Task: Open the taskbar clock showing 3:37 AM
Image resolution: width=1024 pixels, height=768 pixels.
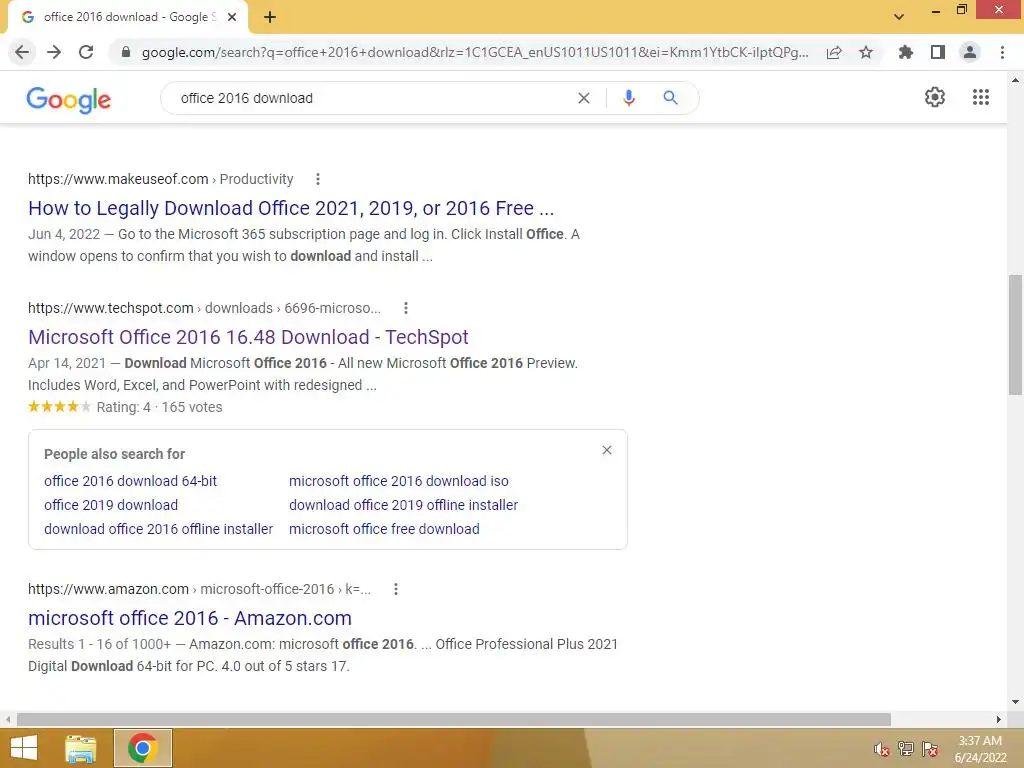Action: [x=980, y=749]
